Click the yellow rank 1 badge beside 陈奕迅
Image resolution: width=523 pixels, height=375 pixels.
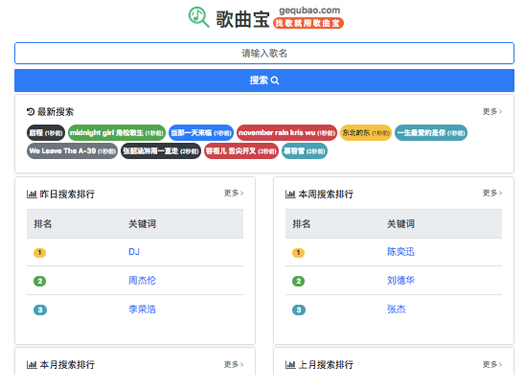click(x=298, y=253)
